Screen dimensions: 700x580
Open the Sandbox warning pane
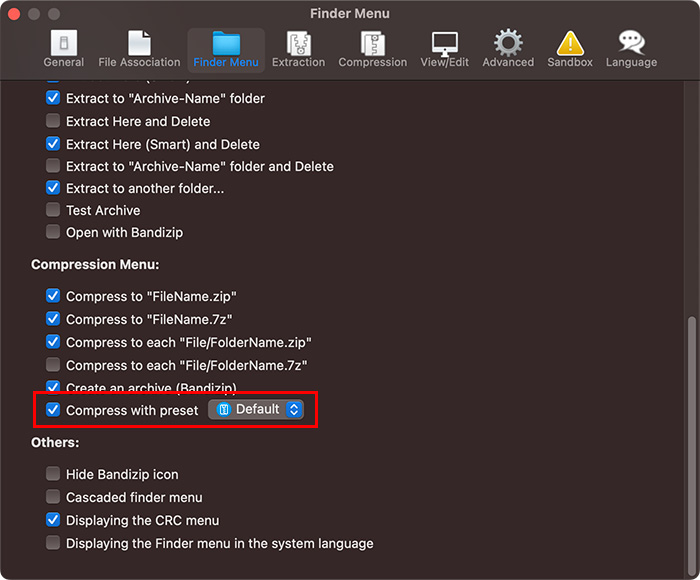click(569, 49)
